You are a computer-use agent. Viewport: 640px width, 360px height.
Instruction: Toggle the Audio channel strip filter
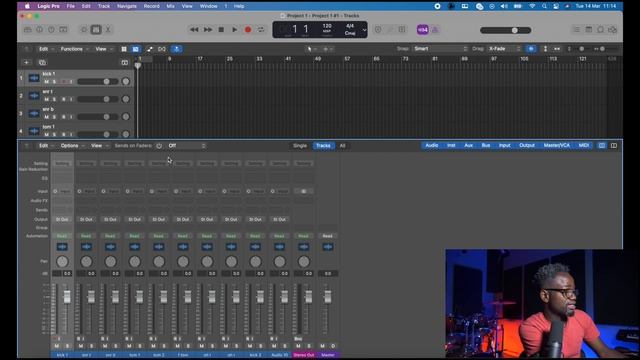431,145
